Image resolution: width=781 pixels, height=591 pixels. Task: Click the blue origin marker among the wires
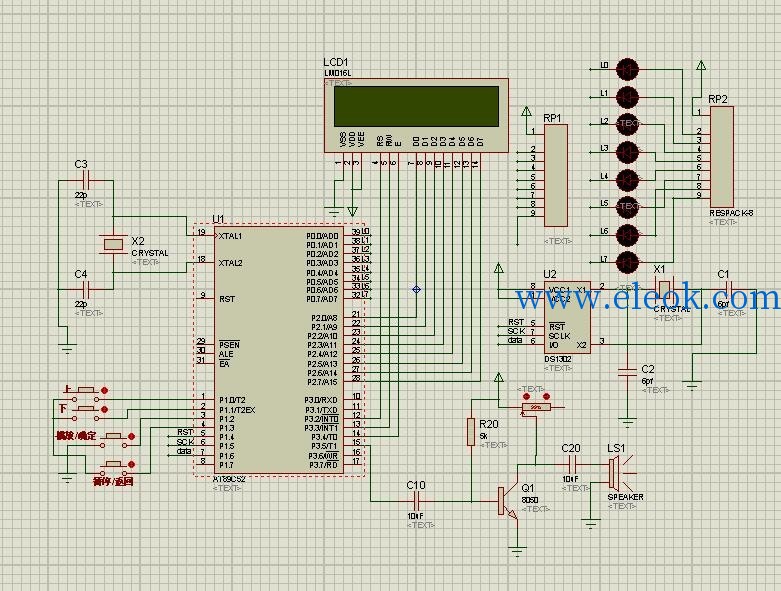pos(416,289)
